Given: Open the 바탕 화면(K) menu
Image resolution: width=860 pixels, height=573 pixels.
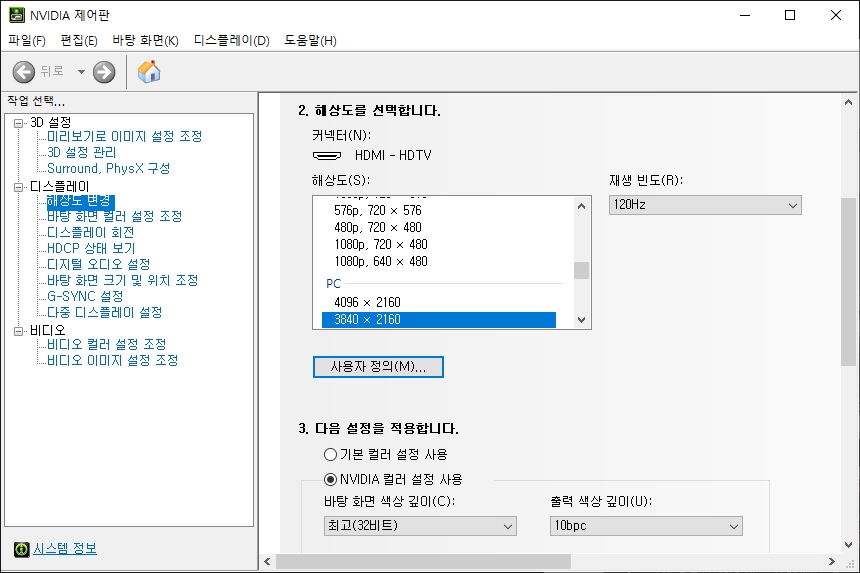Looking at the screenshot, I should point(145,41).
